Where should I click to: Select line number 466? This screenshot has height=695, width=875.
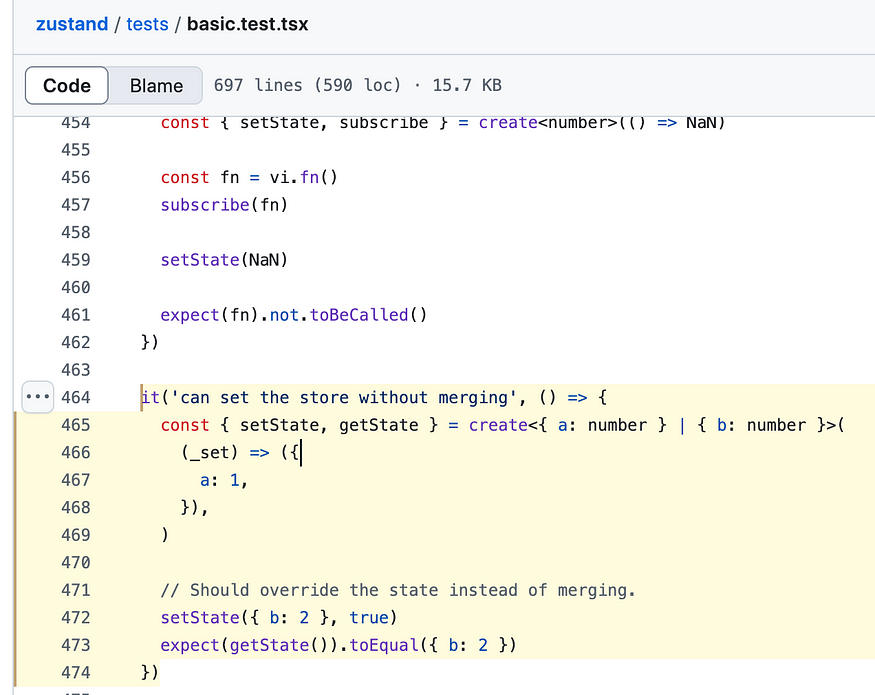[x=75, y=452]
